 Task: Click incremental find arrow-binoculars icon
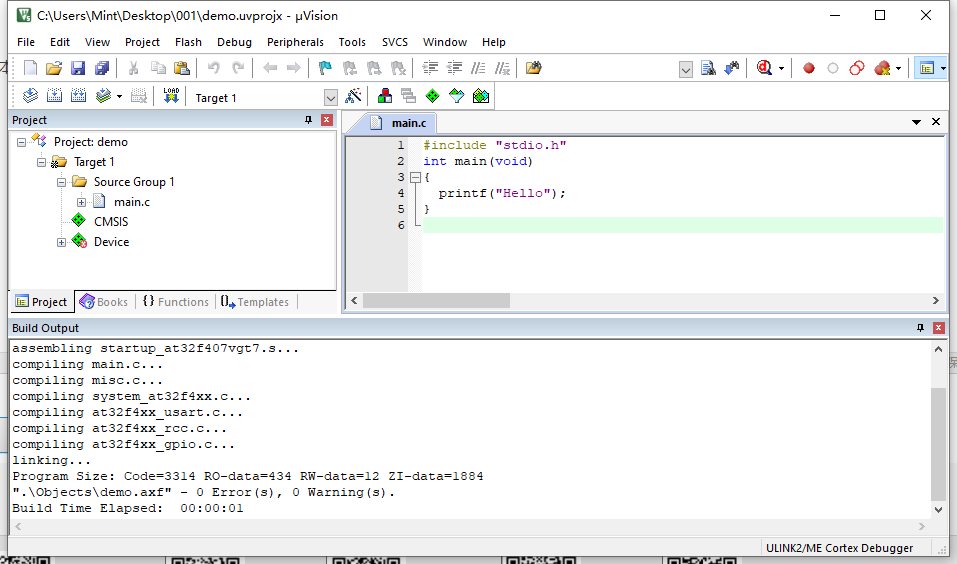[x=732, y=68]
